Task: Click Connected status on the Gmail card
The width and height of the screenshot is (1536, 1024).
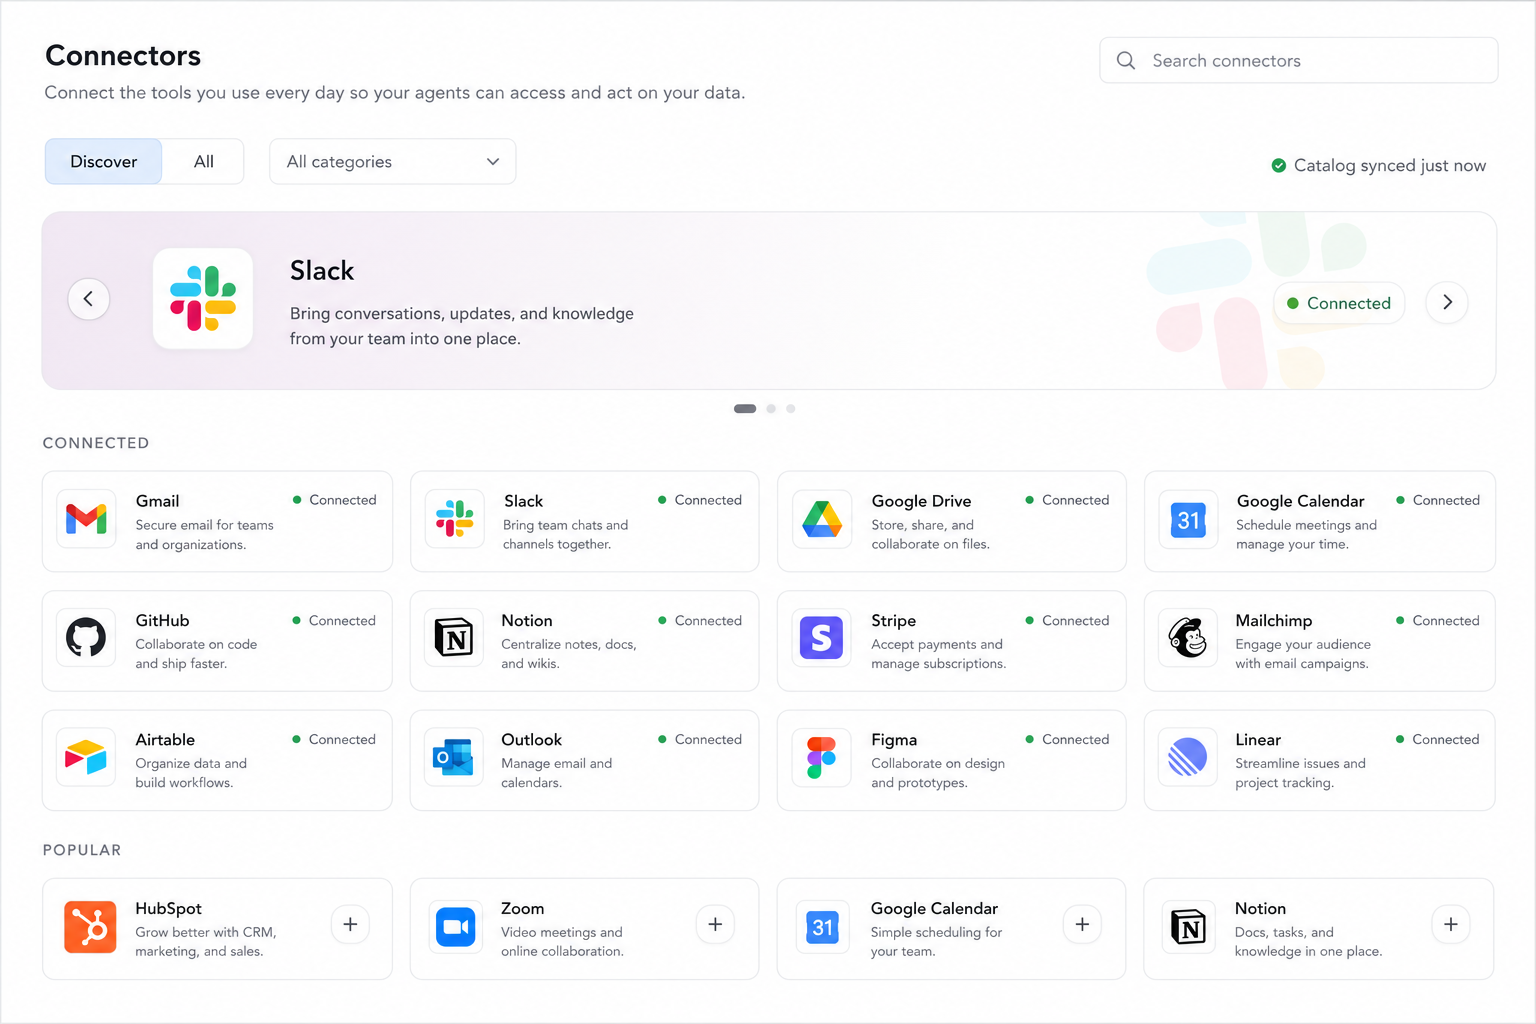Action: [334, 500]
